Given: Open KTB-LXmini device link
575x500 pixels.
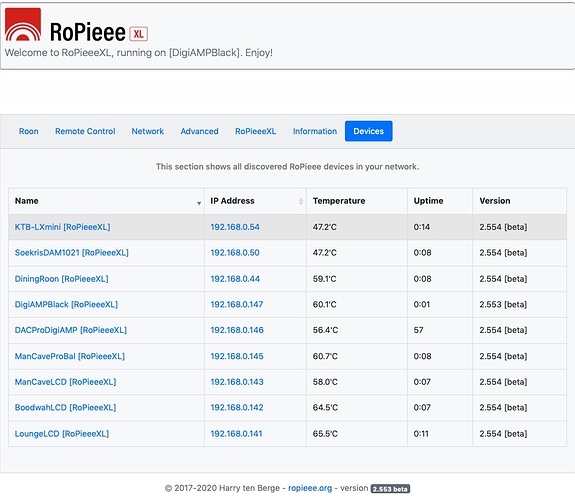Looking at the screenshot, I should tap(62, 227).
